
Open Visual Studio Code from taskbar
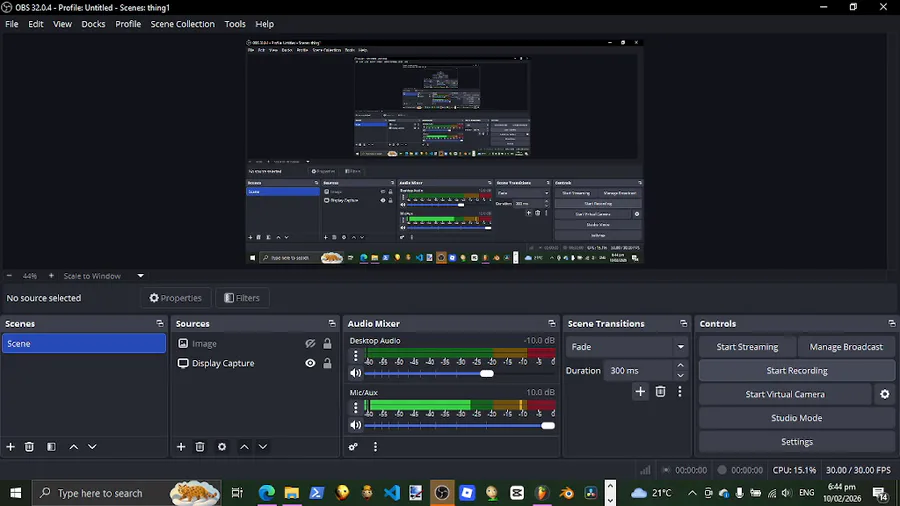click(x=391, y=493)
